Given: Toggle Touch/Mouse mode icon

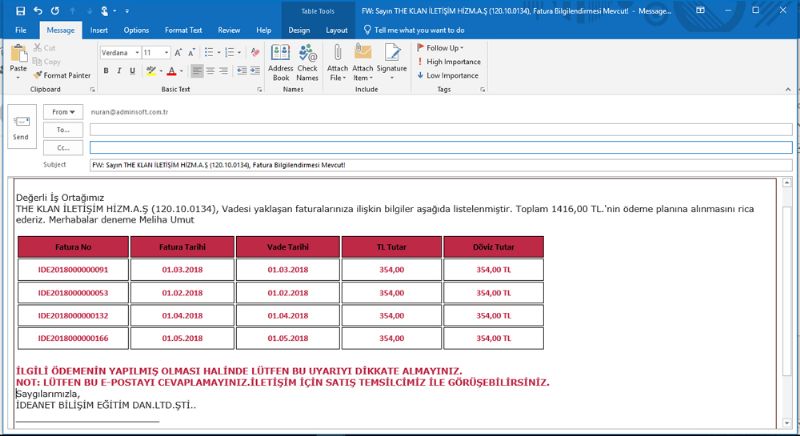Looking at the screenshot, I should [105, 11].
